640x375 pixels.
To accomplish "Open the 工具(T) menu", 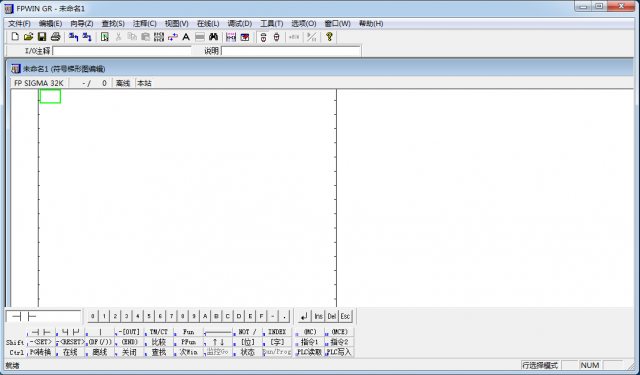I will coord(271,23).
